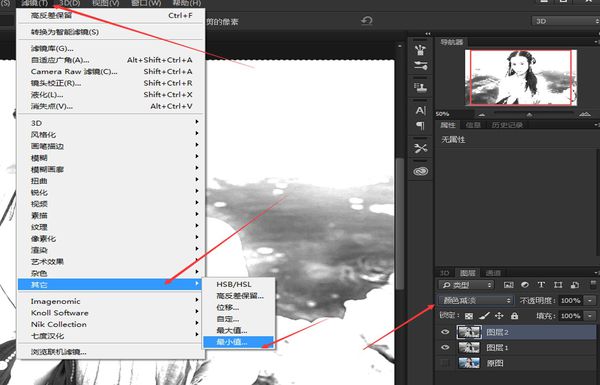
Task: Show the 原图 layer visibility box
Action: [x=445, y=363]
